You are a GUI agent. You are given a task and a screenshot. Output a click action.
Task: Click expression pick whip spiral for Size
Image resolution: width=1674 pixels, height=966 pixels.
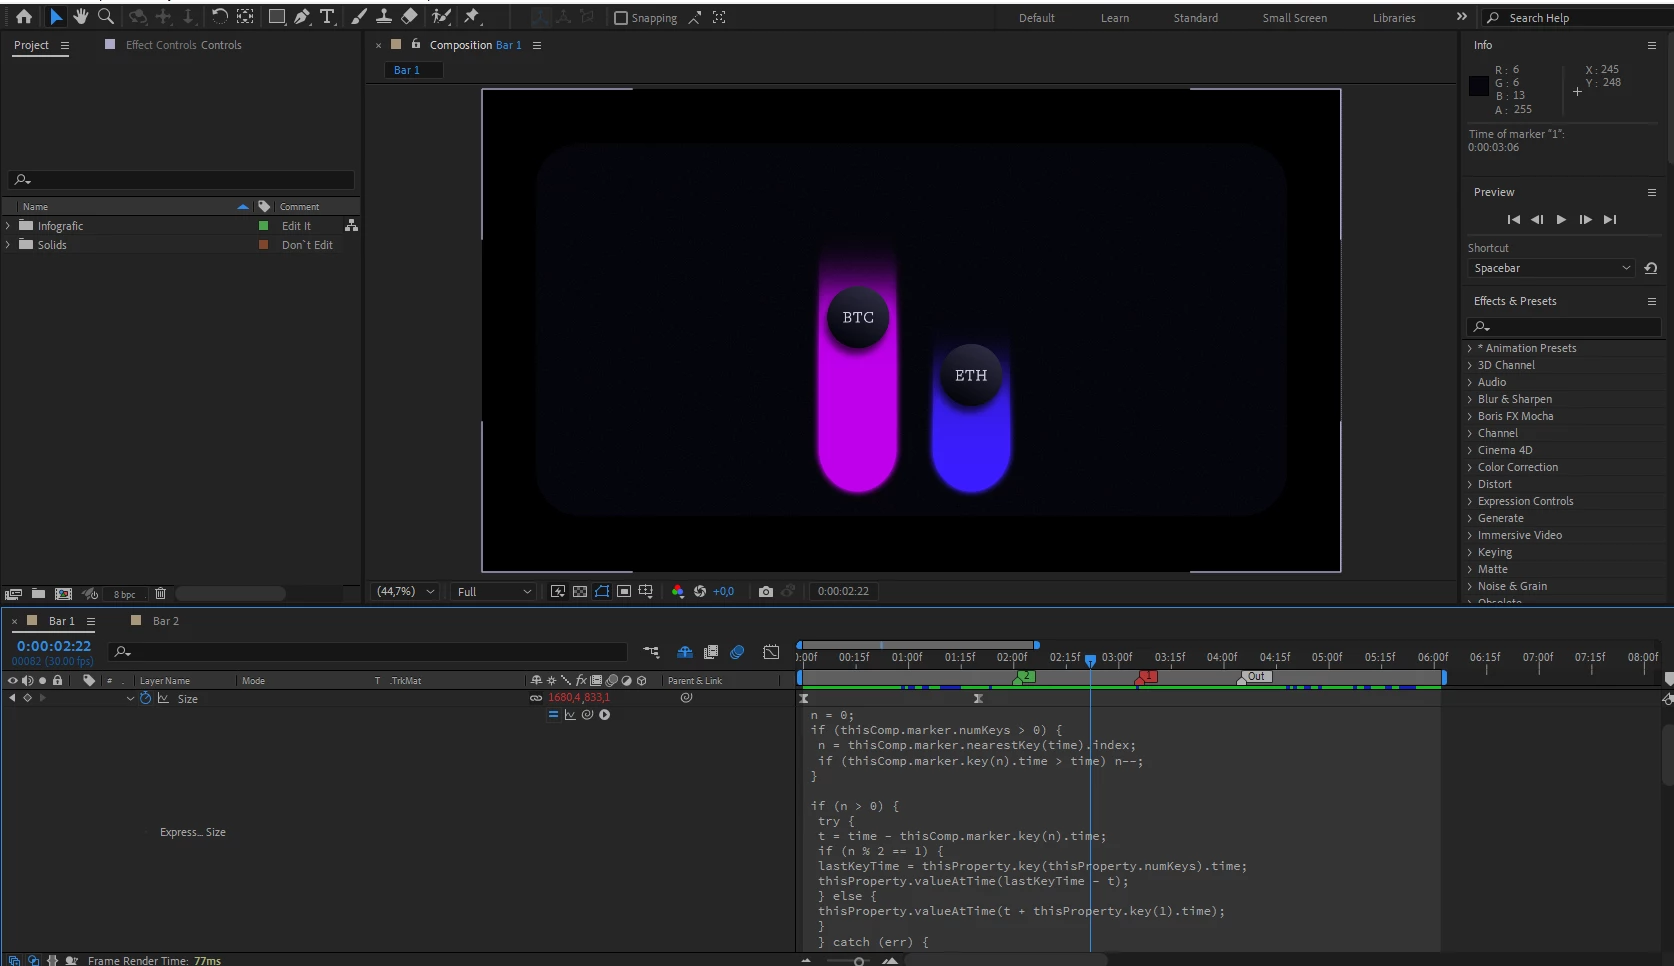(587, 715)
